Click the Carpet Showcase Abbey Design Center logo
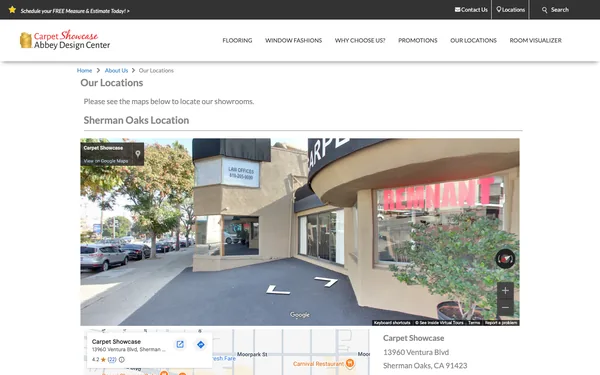The height and width of the screenshot is (375, 600). (x=65, y=40)
